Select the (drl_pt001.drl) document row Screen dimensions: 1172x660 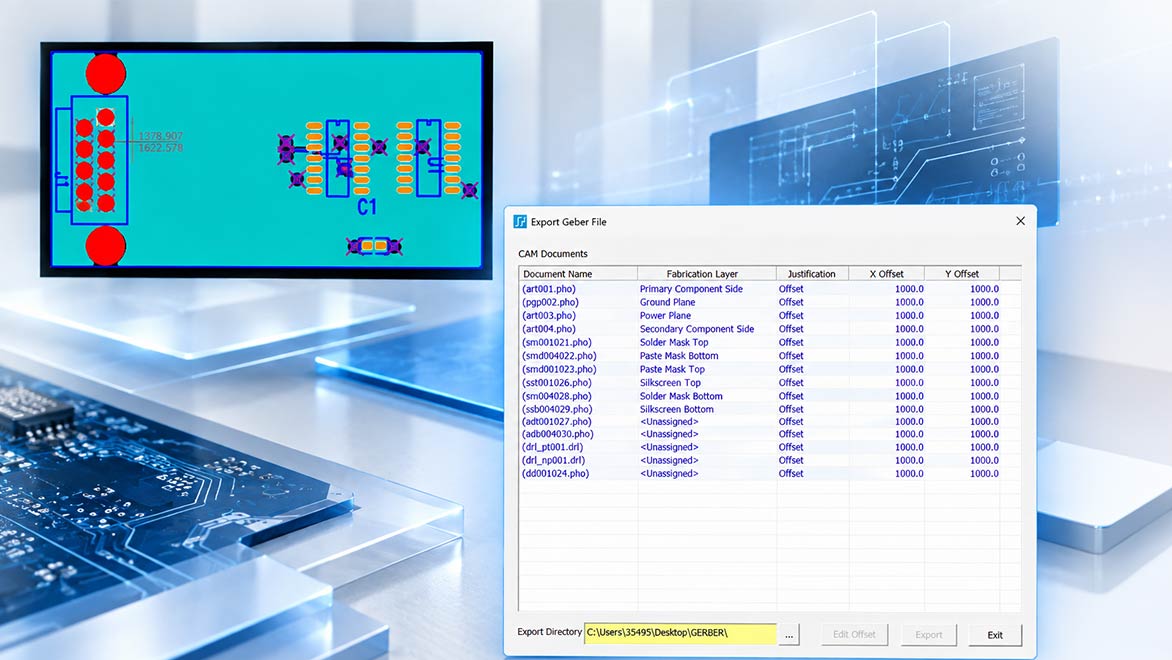click(769, 447)
